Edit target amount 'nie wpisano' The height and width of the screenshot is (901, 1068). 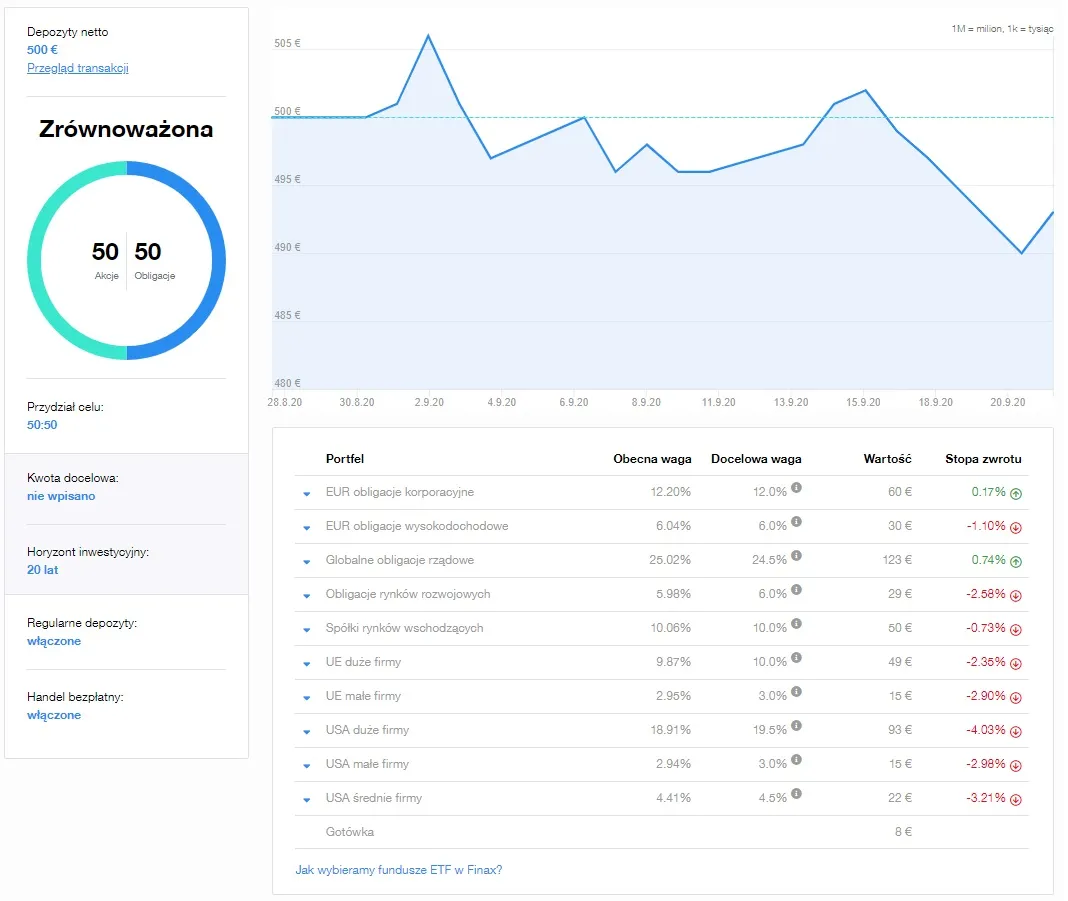61,496
